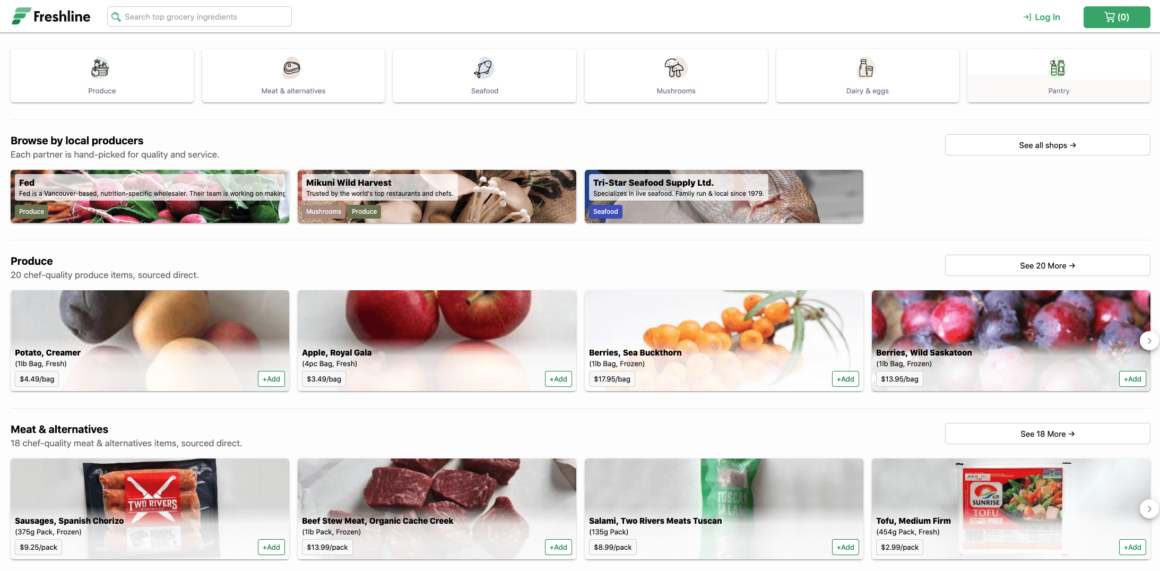
Task: Focus the grocery ingredients search field
Action: pyautogui.click(x=199, y=16)
